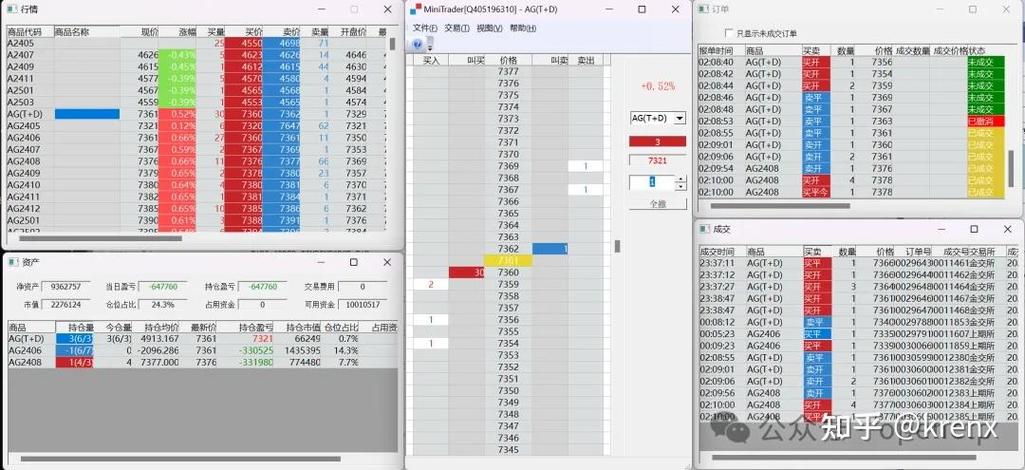The width and height of the screenshot is (1025, 470).
Task: Click the red position button showing 3
Action: click(x=657, y=141)
